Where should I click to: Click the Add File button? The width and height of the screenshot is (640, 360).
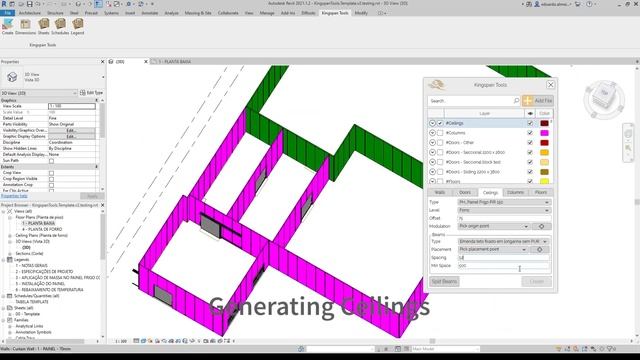538,100
